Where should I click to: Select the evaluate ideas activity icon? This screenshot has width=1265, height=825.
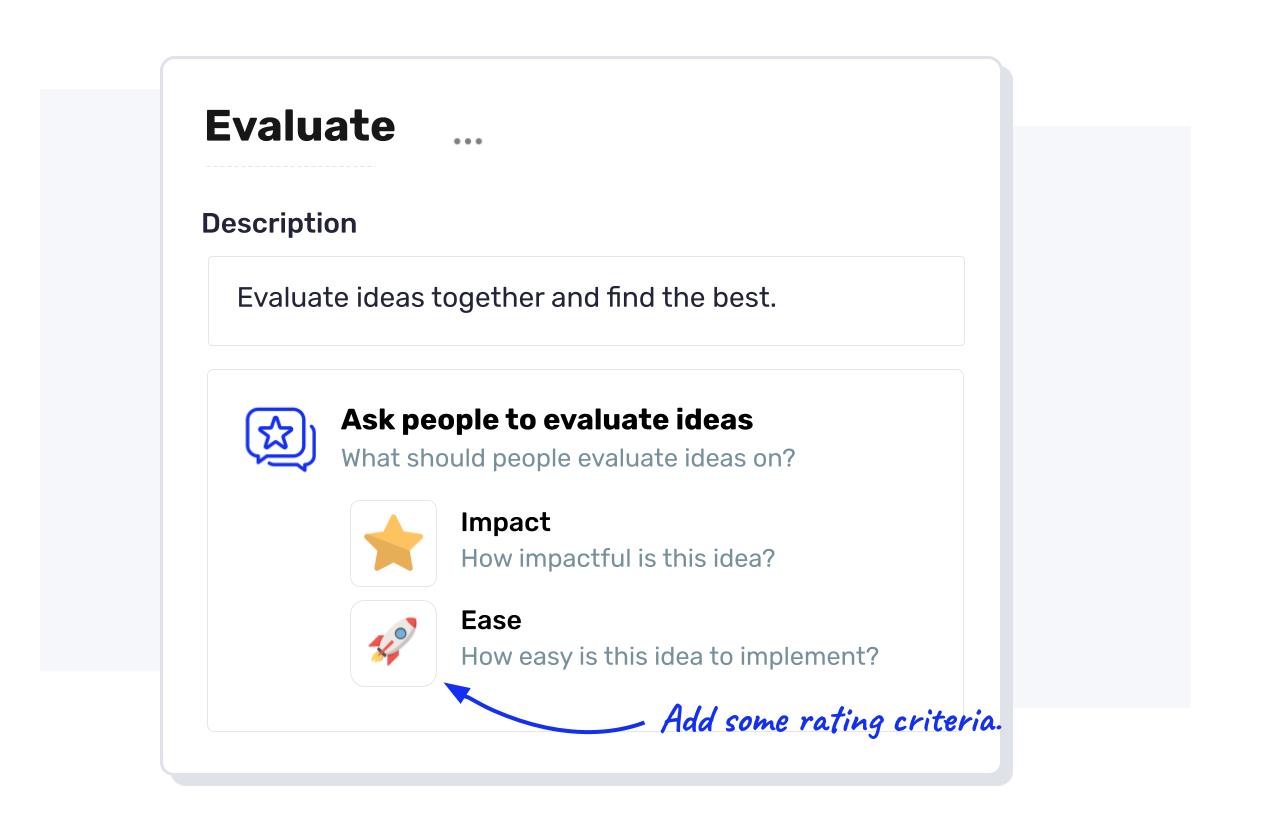[279, 437]
